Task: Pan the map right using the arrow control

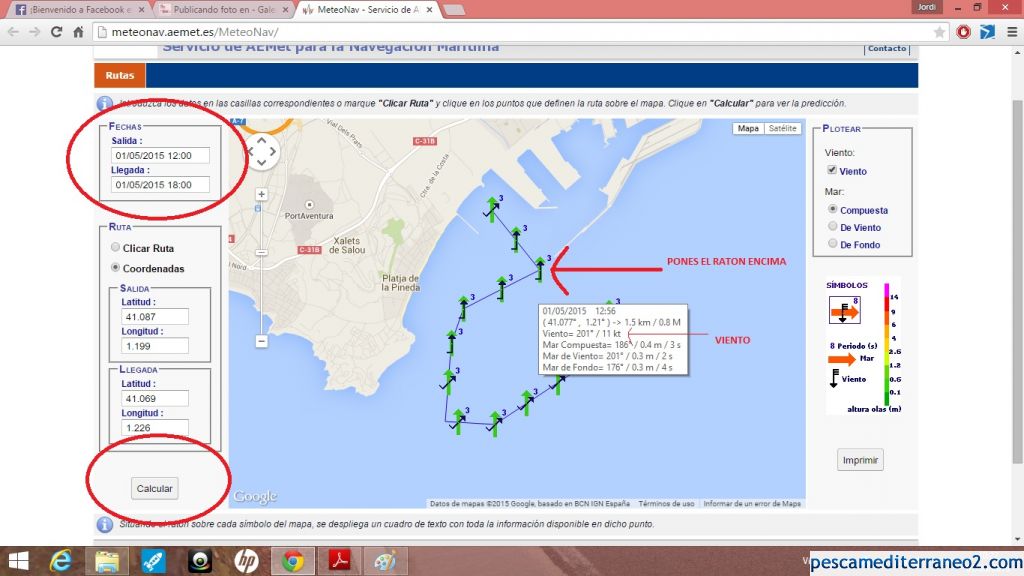Action: coord(273,151)
